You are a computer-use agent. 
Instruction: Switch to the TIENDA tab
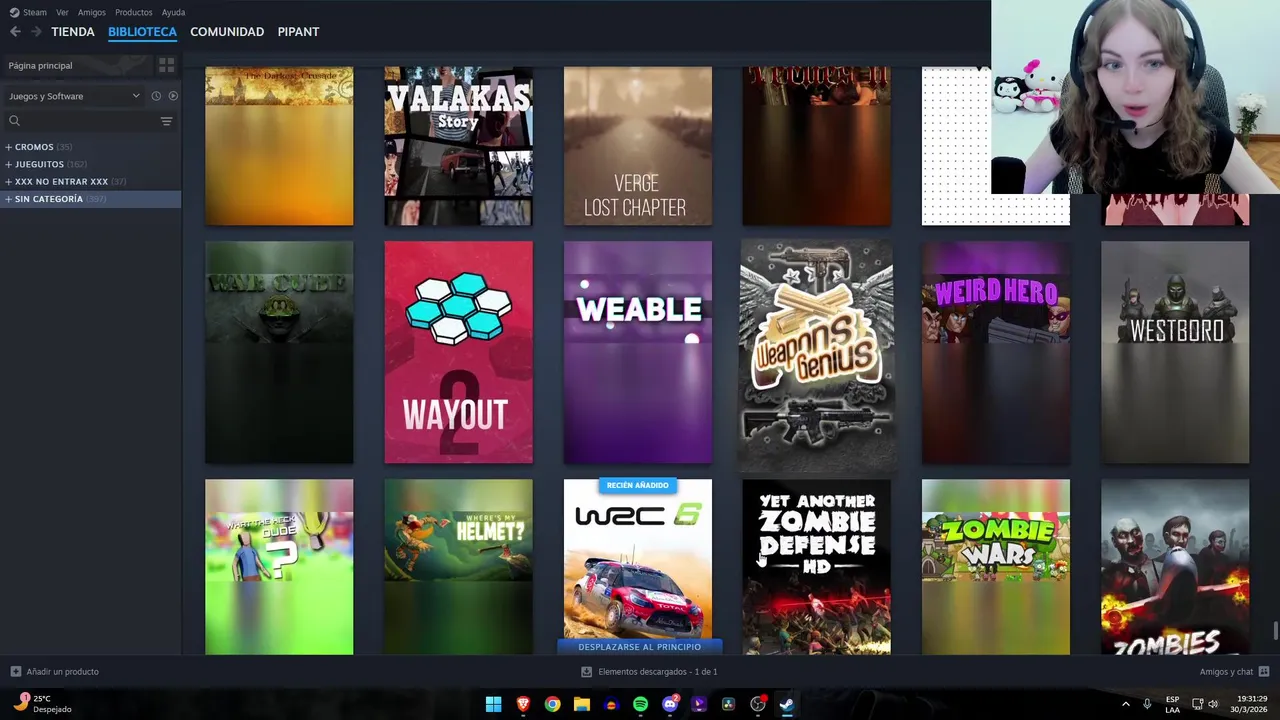pos(73,32)
